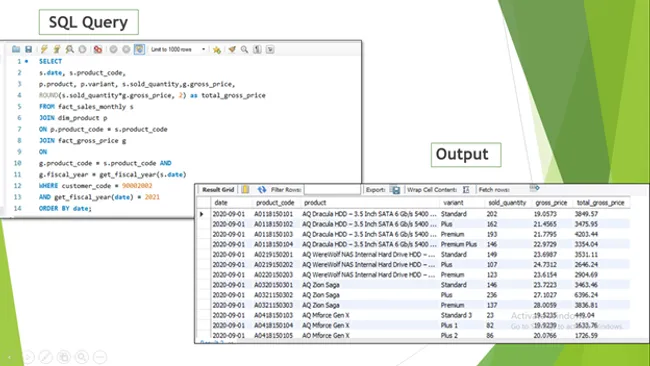
Task: Go to previous slide arrow control
Action: 10,357
